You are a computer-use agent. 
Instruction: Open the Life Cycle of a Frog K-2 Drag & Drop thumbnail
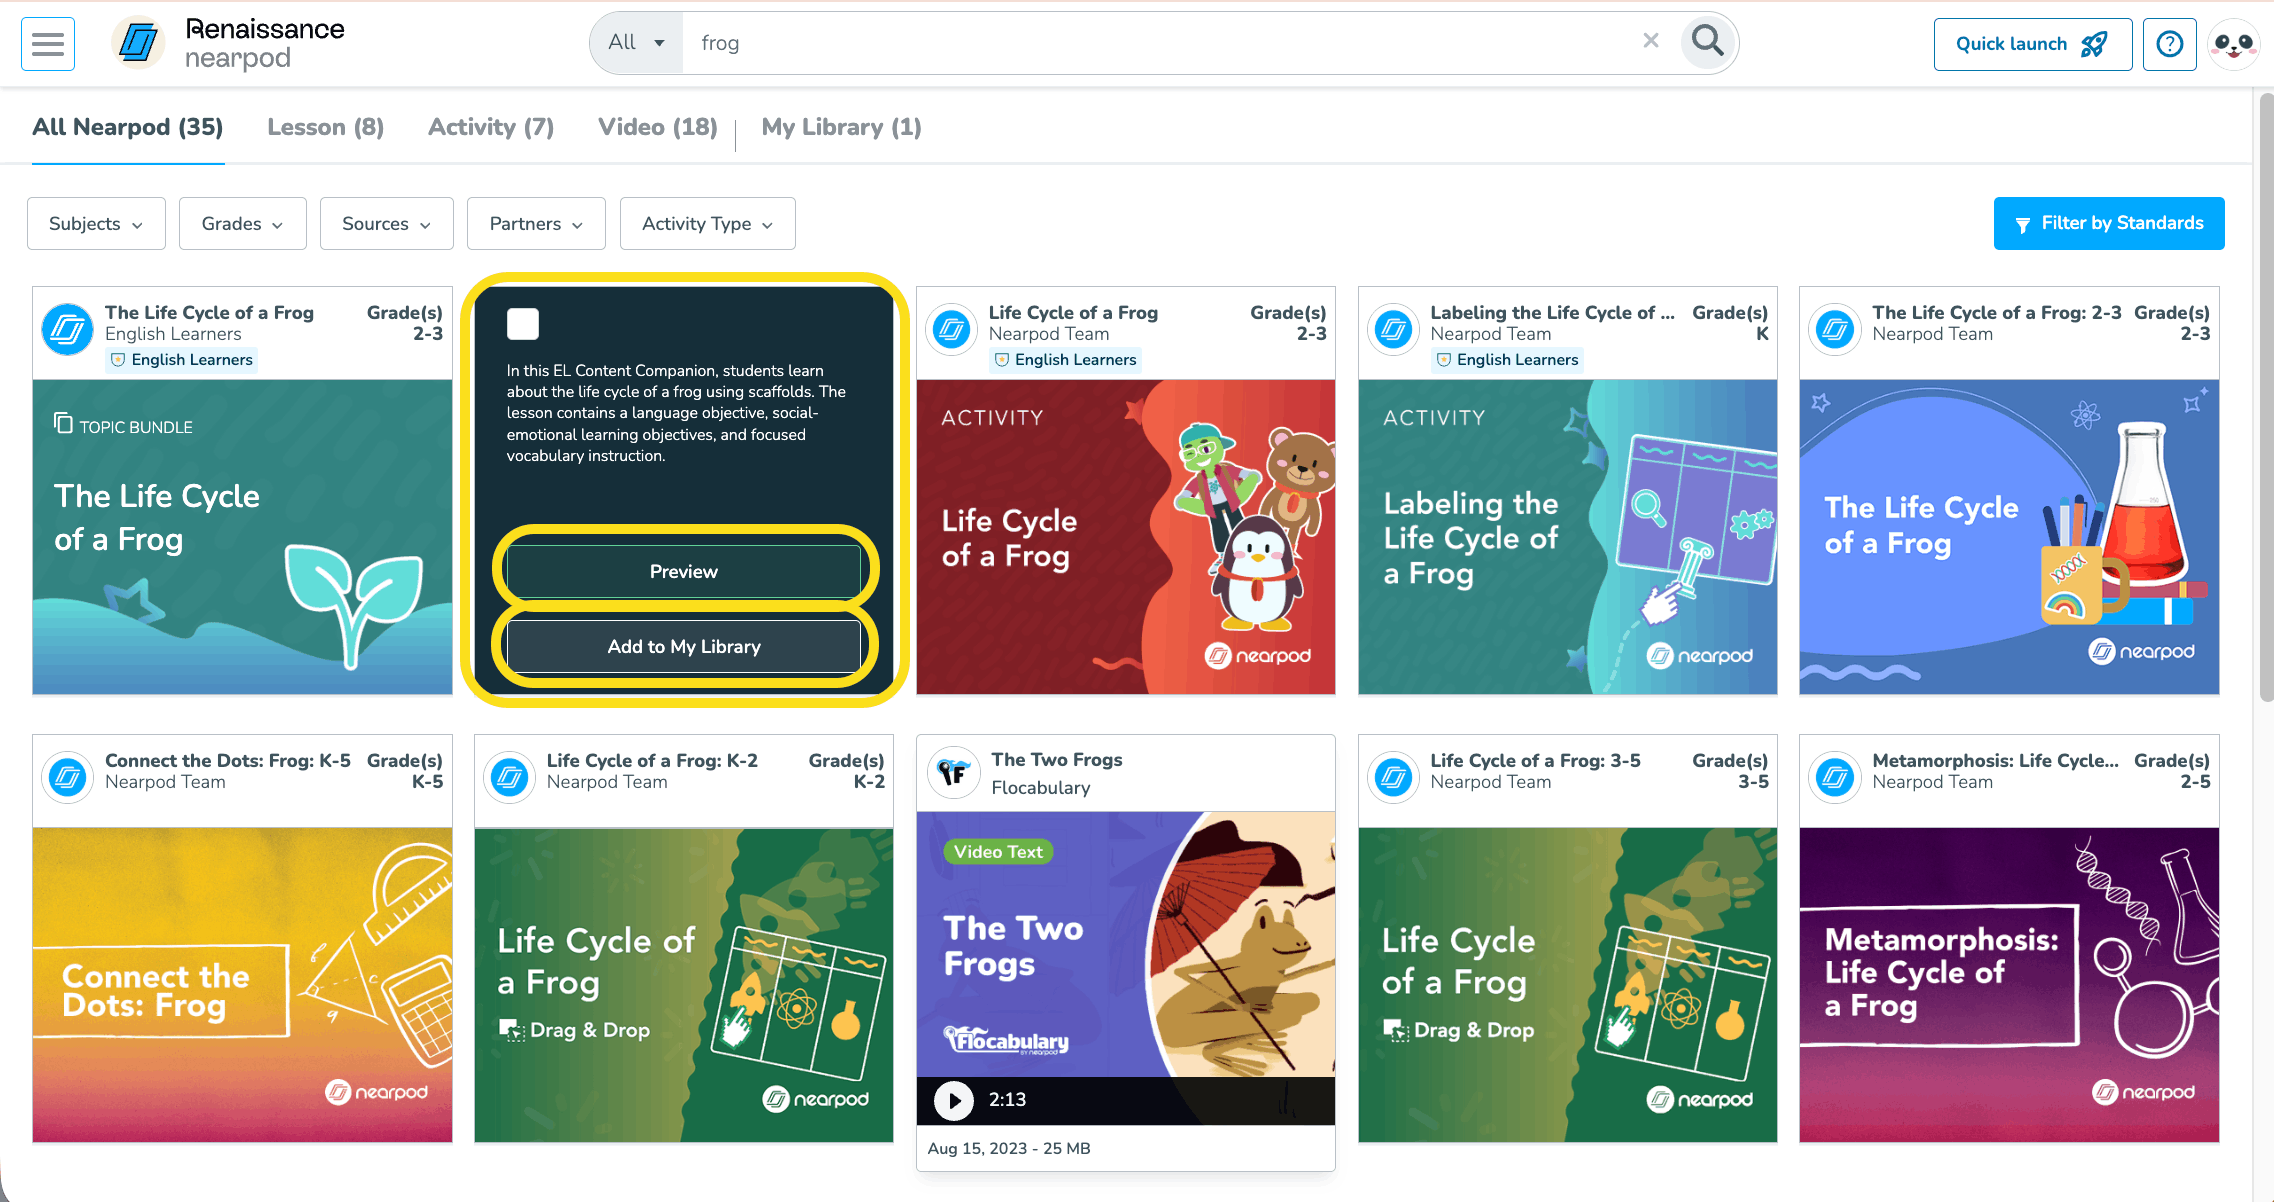coord(684,985)
